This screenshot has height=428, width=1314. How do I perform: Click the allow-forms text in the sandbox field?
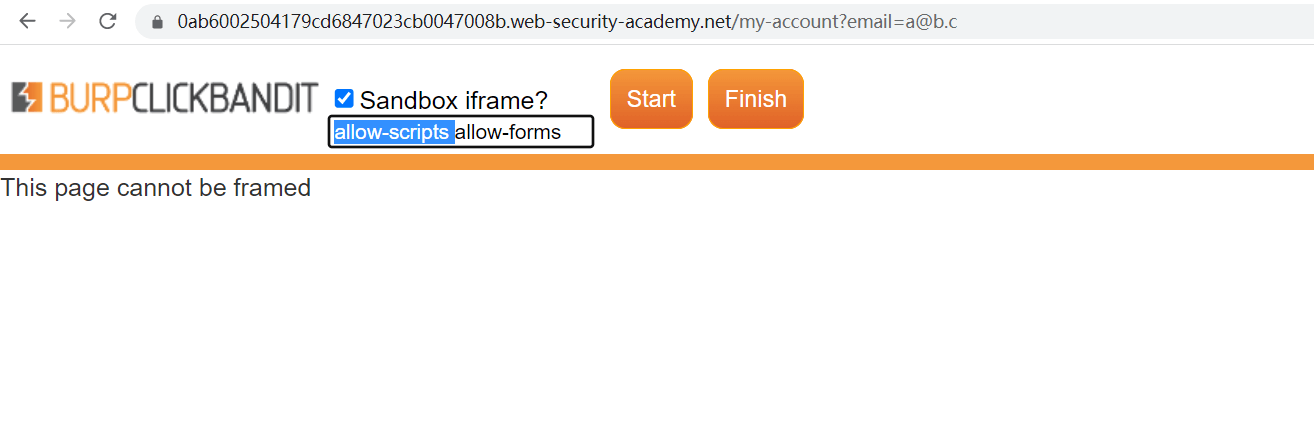508,132
